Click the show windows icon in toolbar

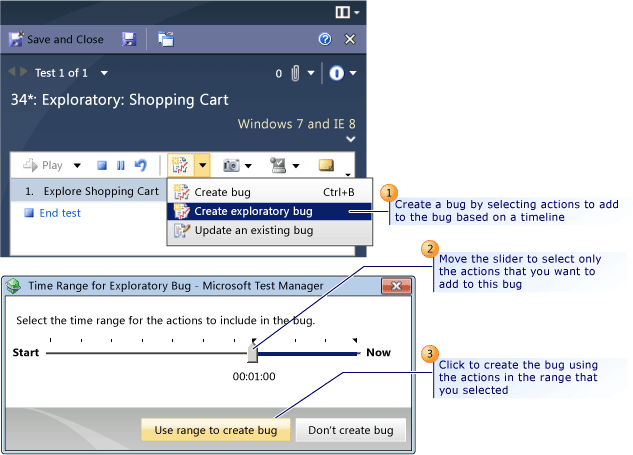coord(166,39)
